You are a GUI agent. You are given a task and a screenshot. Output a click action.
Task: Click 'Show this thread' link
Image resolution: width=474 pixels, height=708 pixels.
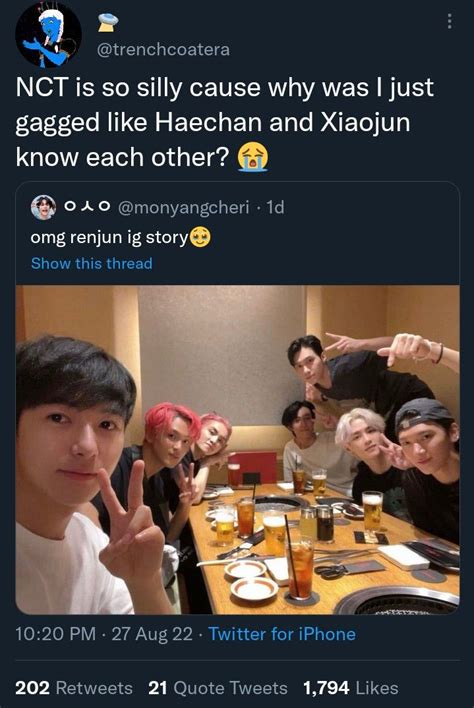pyautogui.click(x=92, y=263)
